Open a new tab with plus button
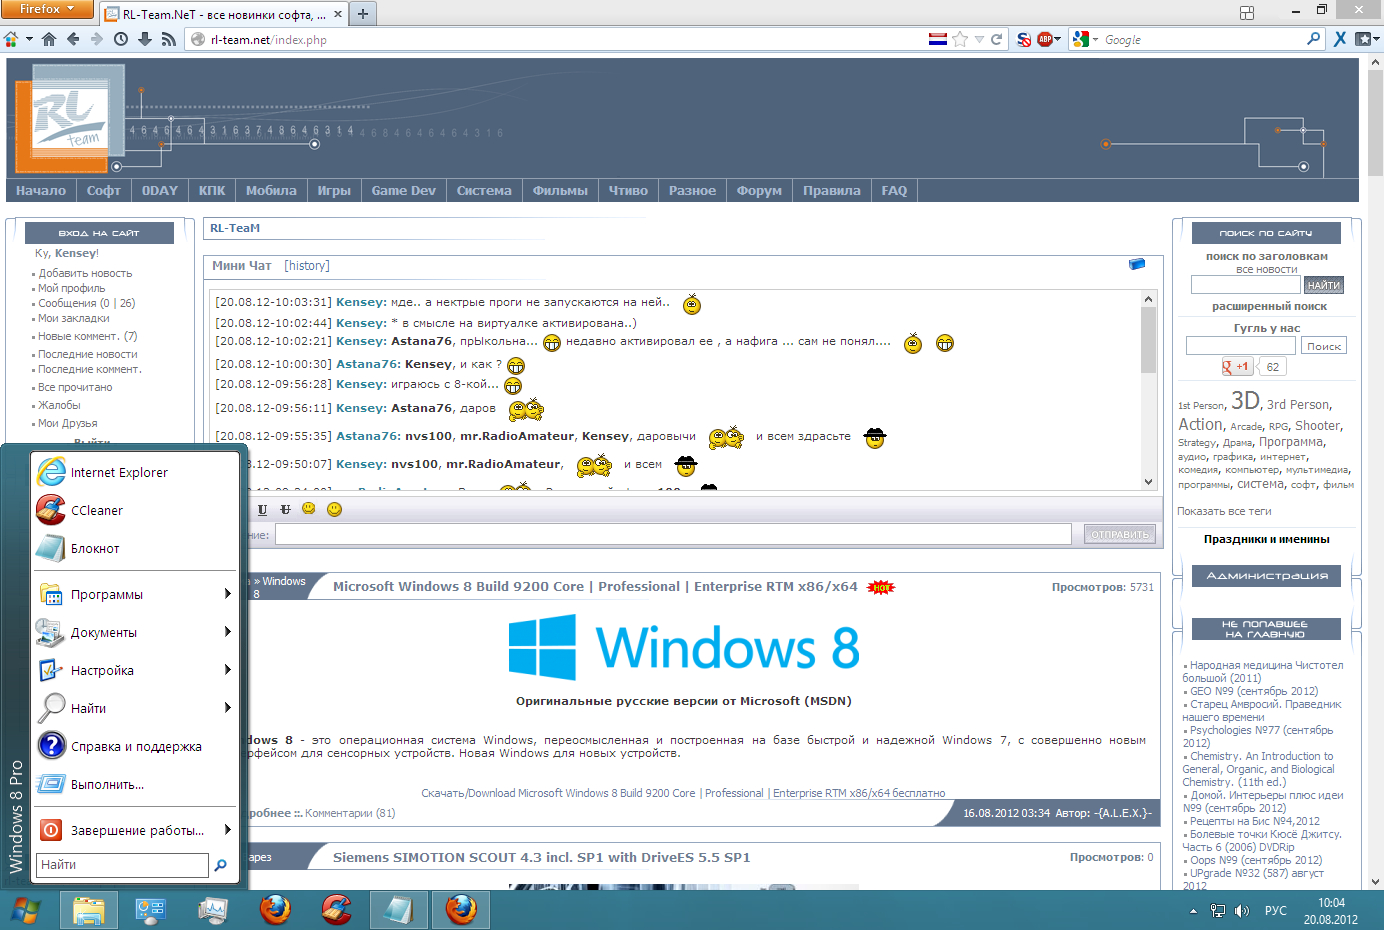Viewport: 1384px width, 930px height. click(363, 14)
